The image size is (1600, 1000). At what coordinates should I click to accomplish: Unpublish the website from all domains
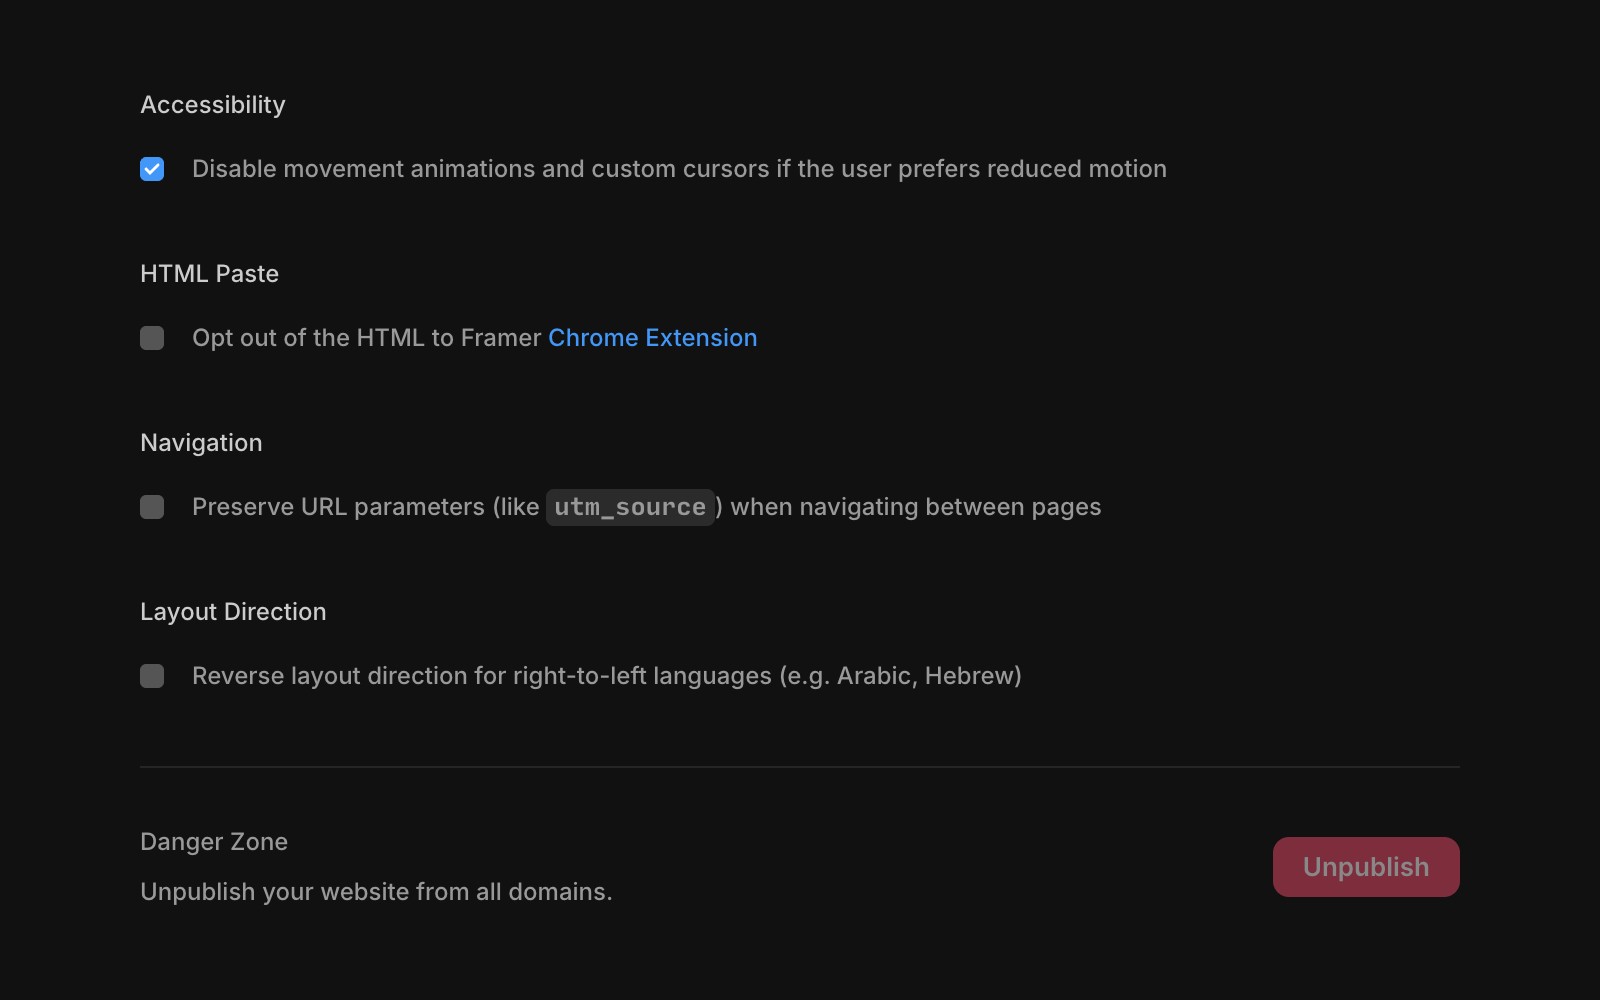coord(1365,866)
